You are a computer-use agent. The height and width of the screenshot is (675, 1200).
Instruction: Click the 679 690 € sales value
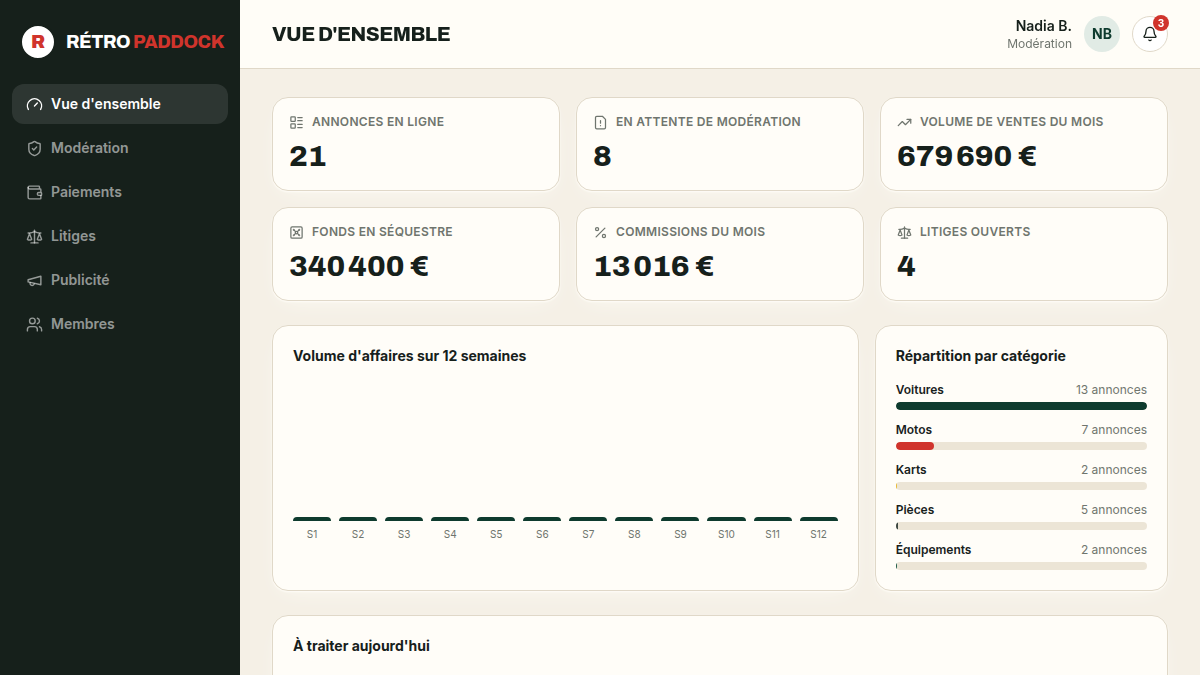tap(966, 156)
